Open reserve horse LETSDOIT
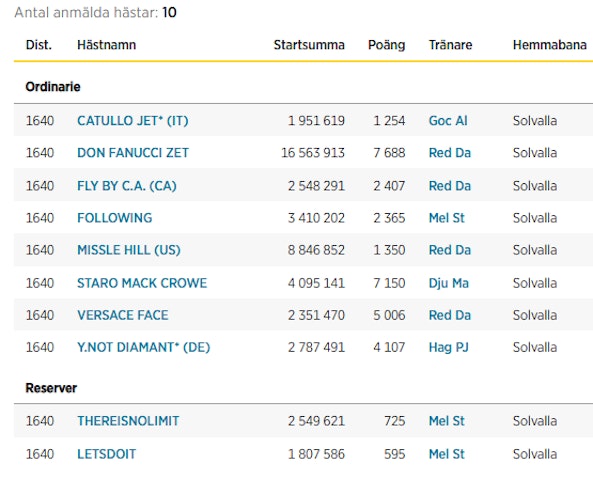Image resolution: width=593 pixels, height=479 pixels. [106, 454]
